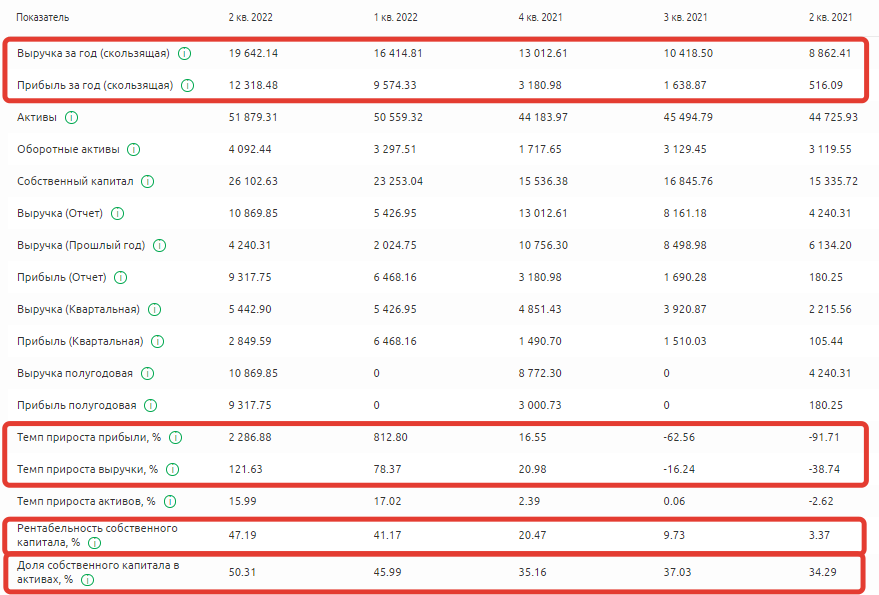
Task: Click info icon beside Темп прироста прибыли, %
Action: (176, 437)
